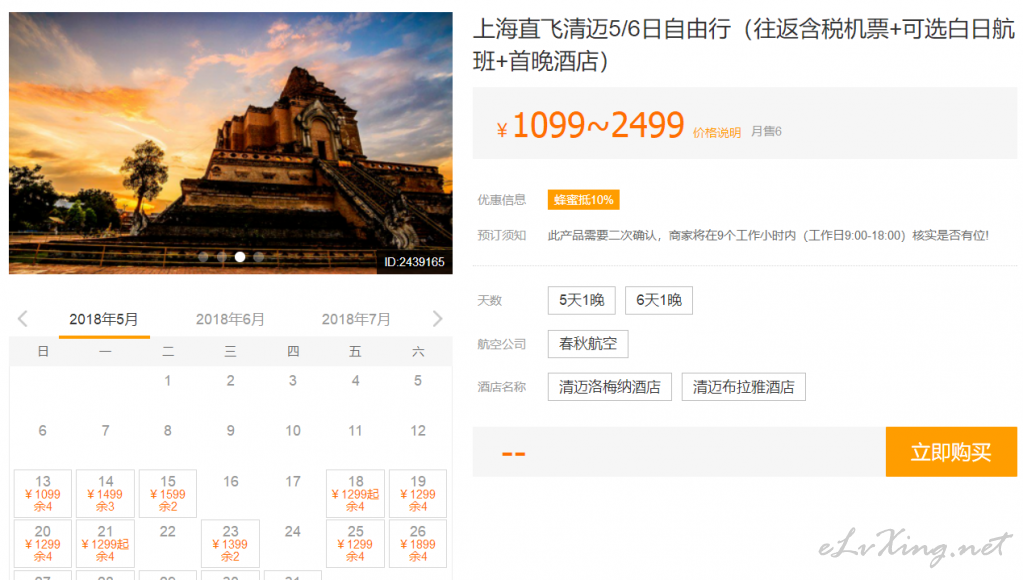Pick May 25 departure date
This screenshot has width=1023, height=580.
(356, 543)
